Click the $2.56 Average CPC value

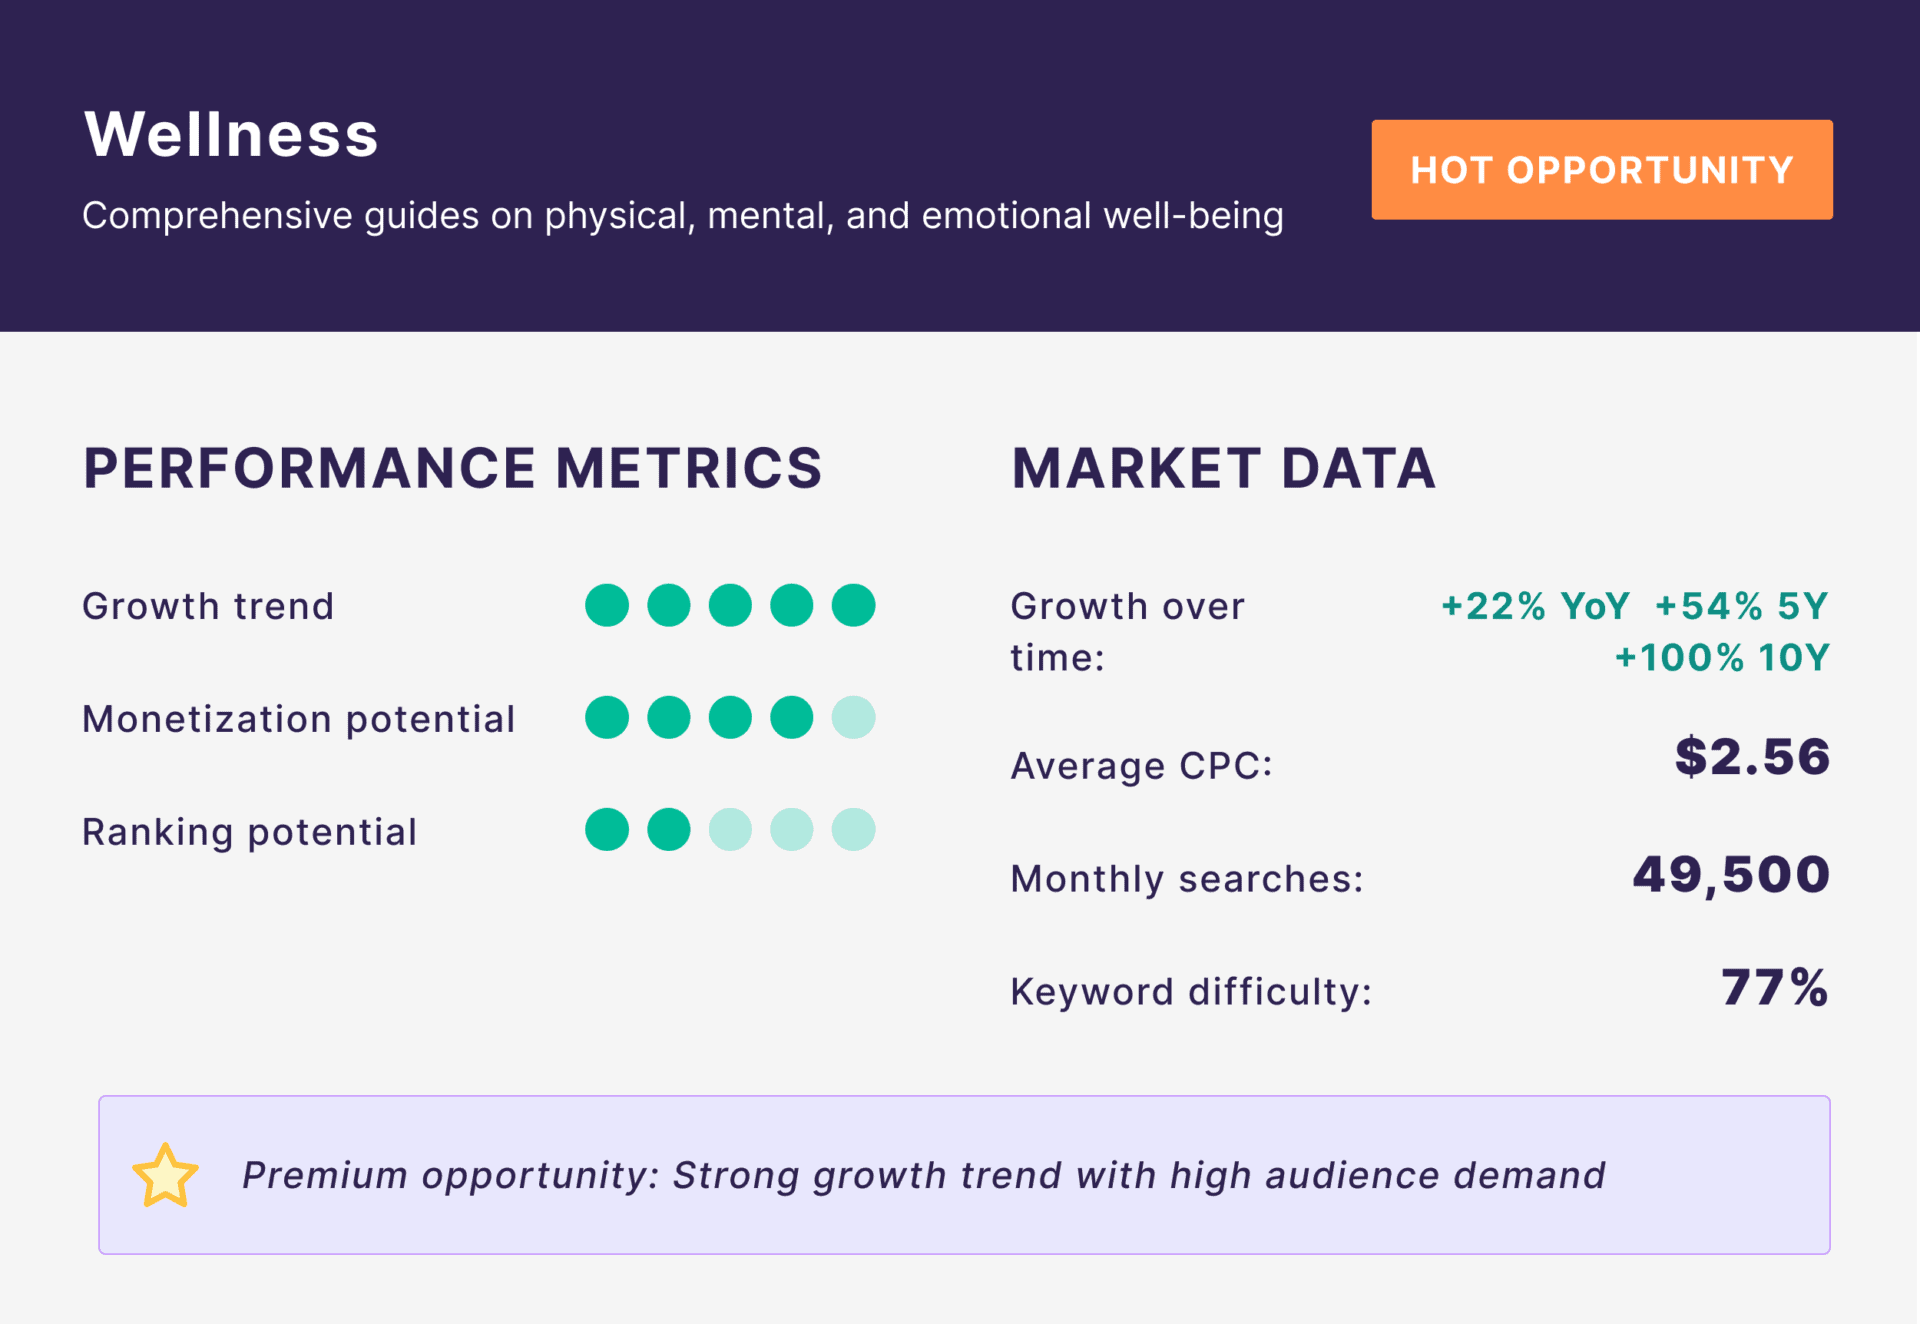pos(1752,757)
